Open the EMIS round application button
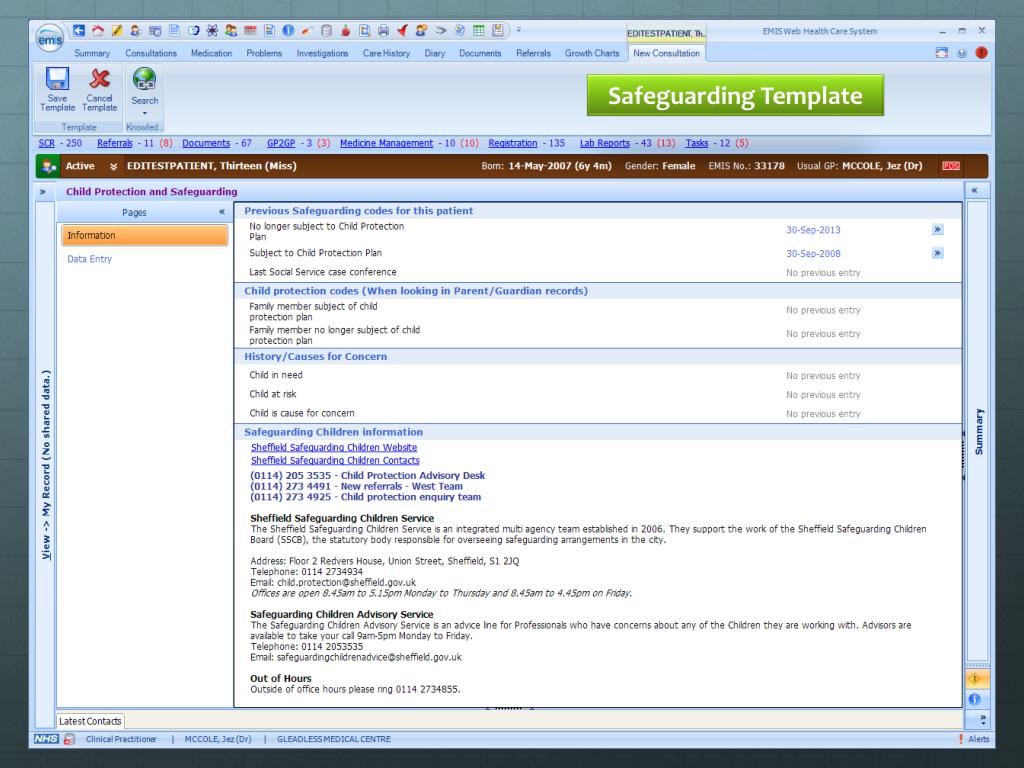Screen dimensions: 1024x768 (50, 38)
